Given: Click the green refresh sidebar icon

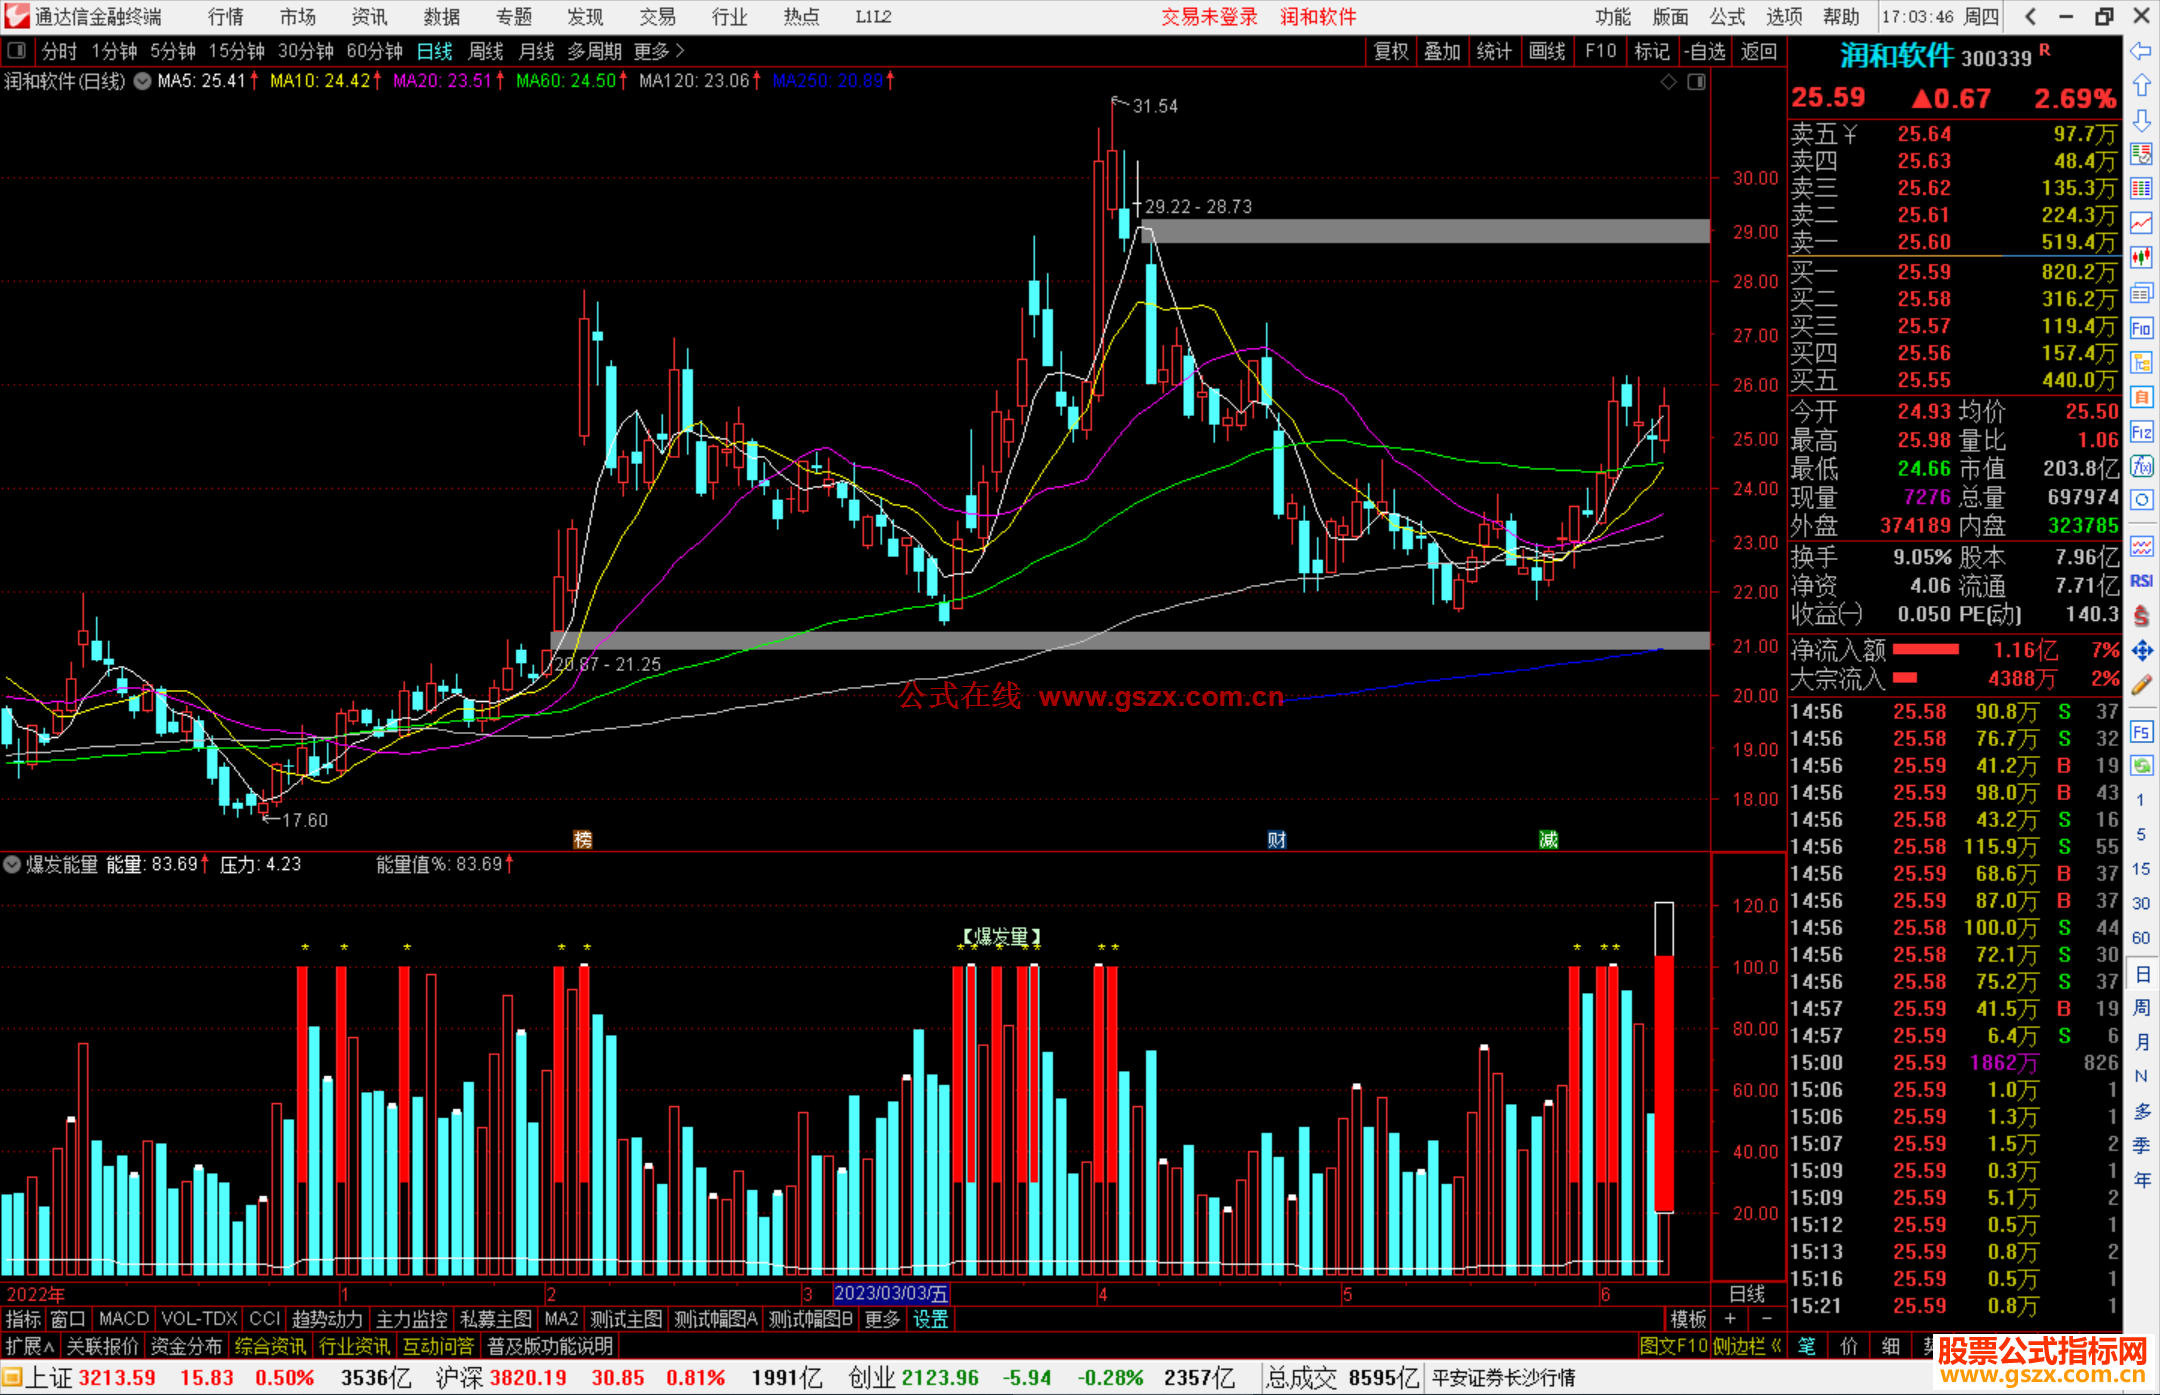Looking at the screenshot, I should (x=2141, y=766).
